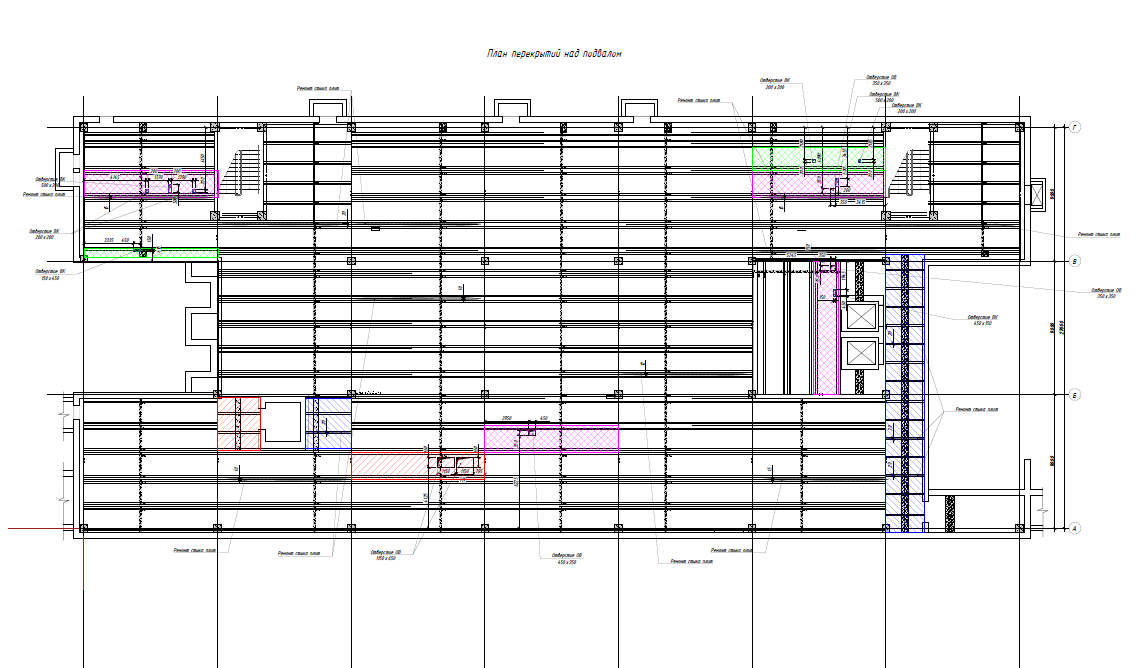
Task: Select the vertical magenta strip beside the elevators
Action: coord(827,330)
